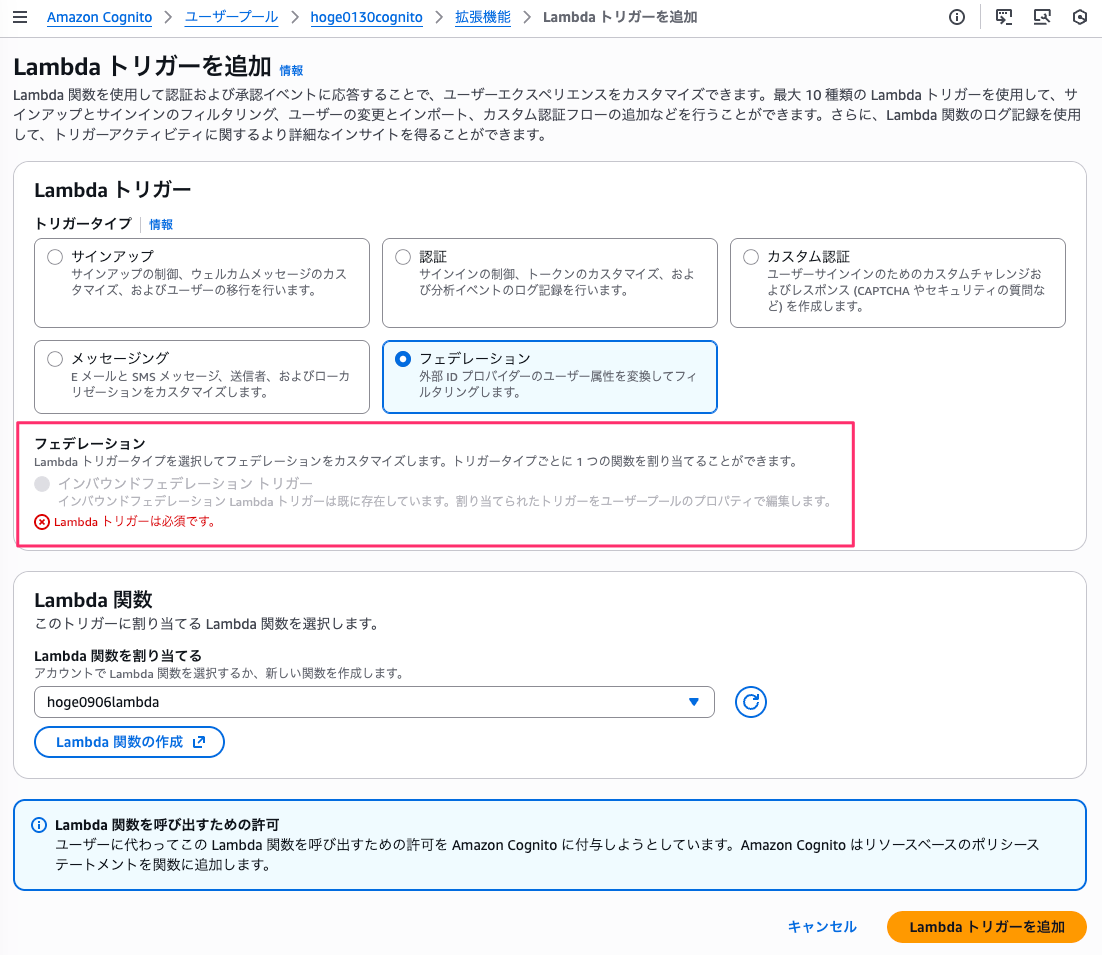Click the monitor with wrench icon
Image resolution: width=1102 pixels, height=955 pixels.
coord(1042,17)
